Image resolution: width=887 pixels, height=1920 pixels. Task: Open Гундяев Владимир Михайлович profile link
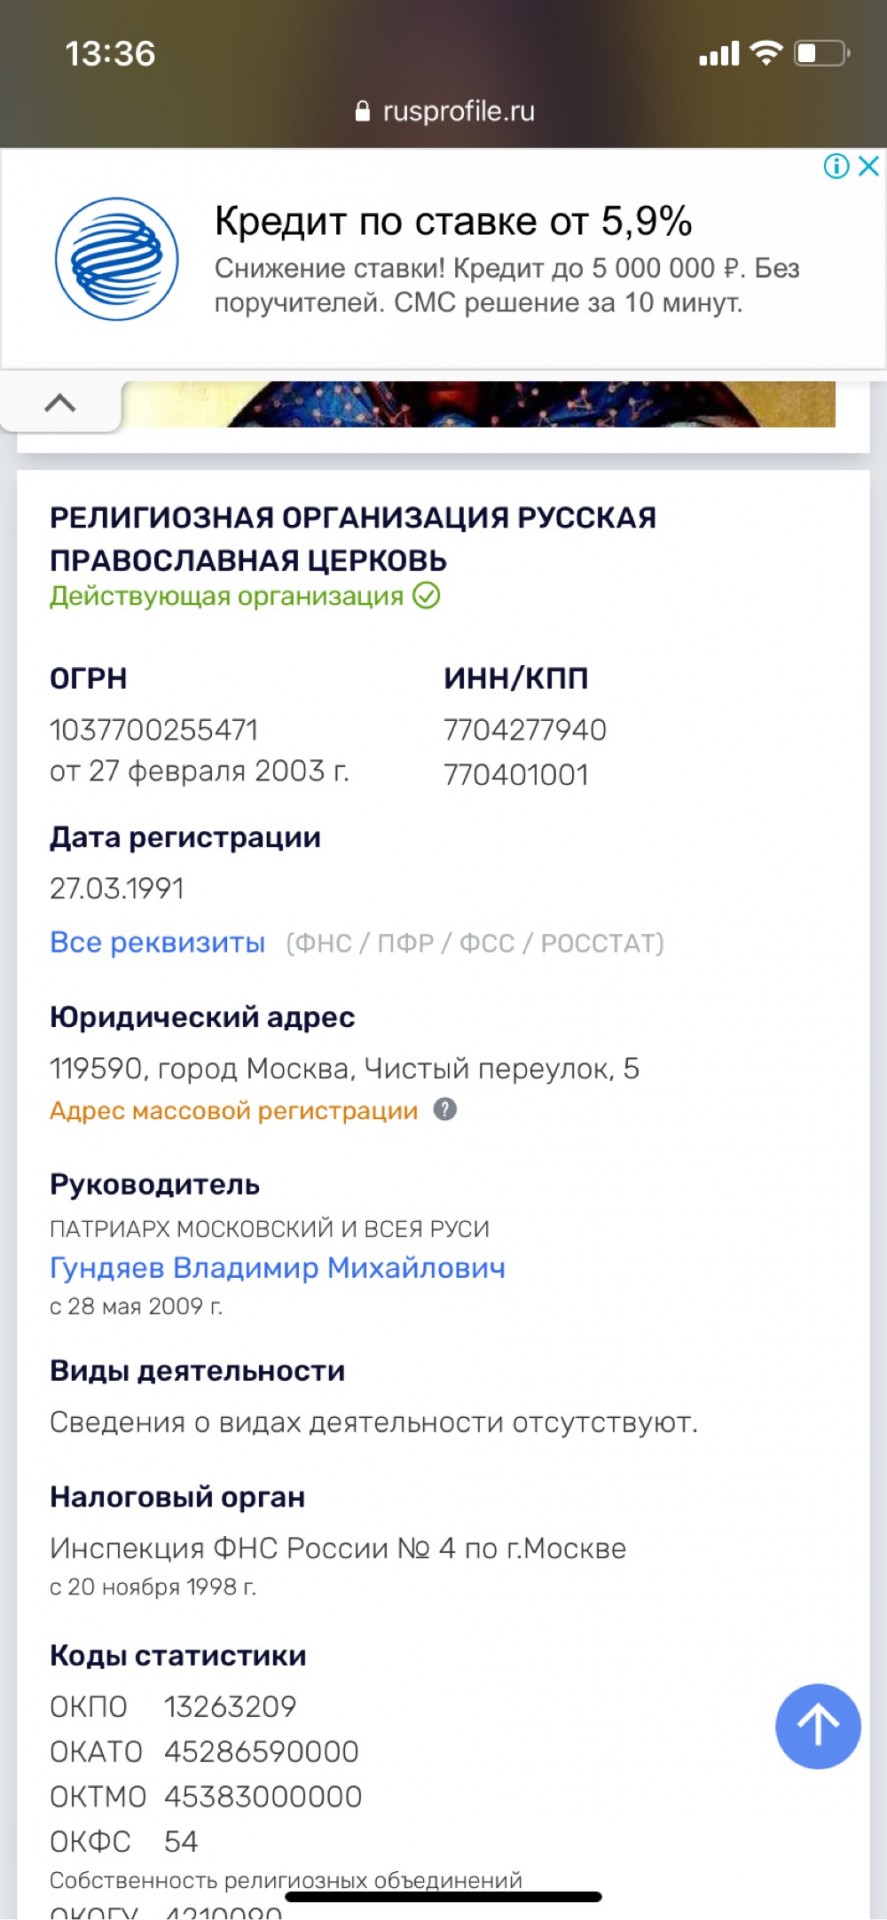point(277,1267)
